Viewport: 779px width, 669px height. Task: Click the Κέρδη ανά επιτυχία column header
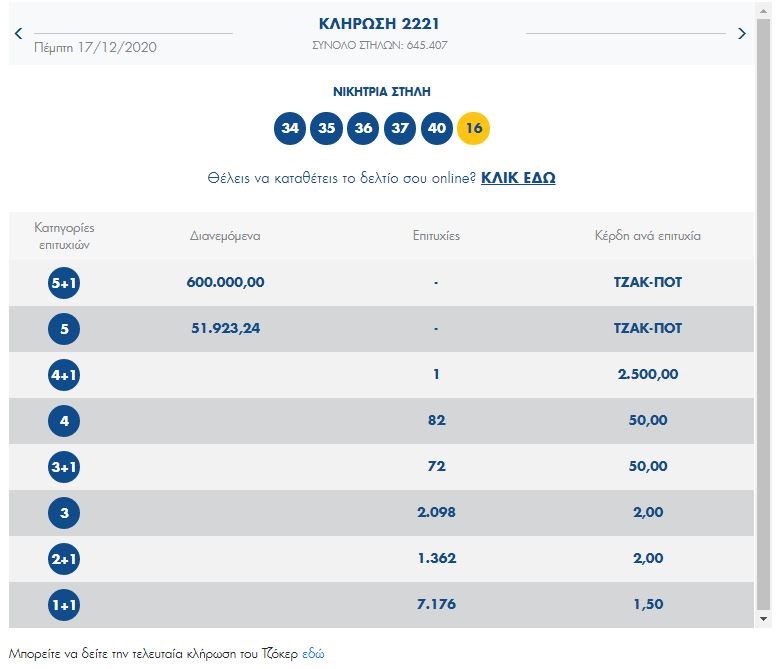click(x=647, y=236)
